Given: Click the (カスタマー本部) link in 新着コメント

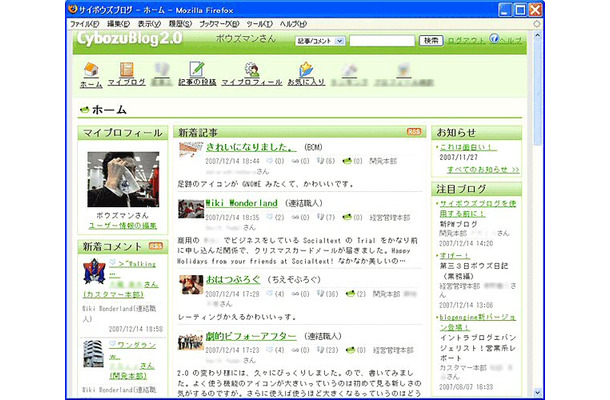Looking at the screenshot, I should (x=113, y=295).
